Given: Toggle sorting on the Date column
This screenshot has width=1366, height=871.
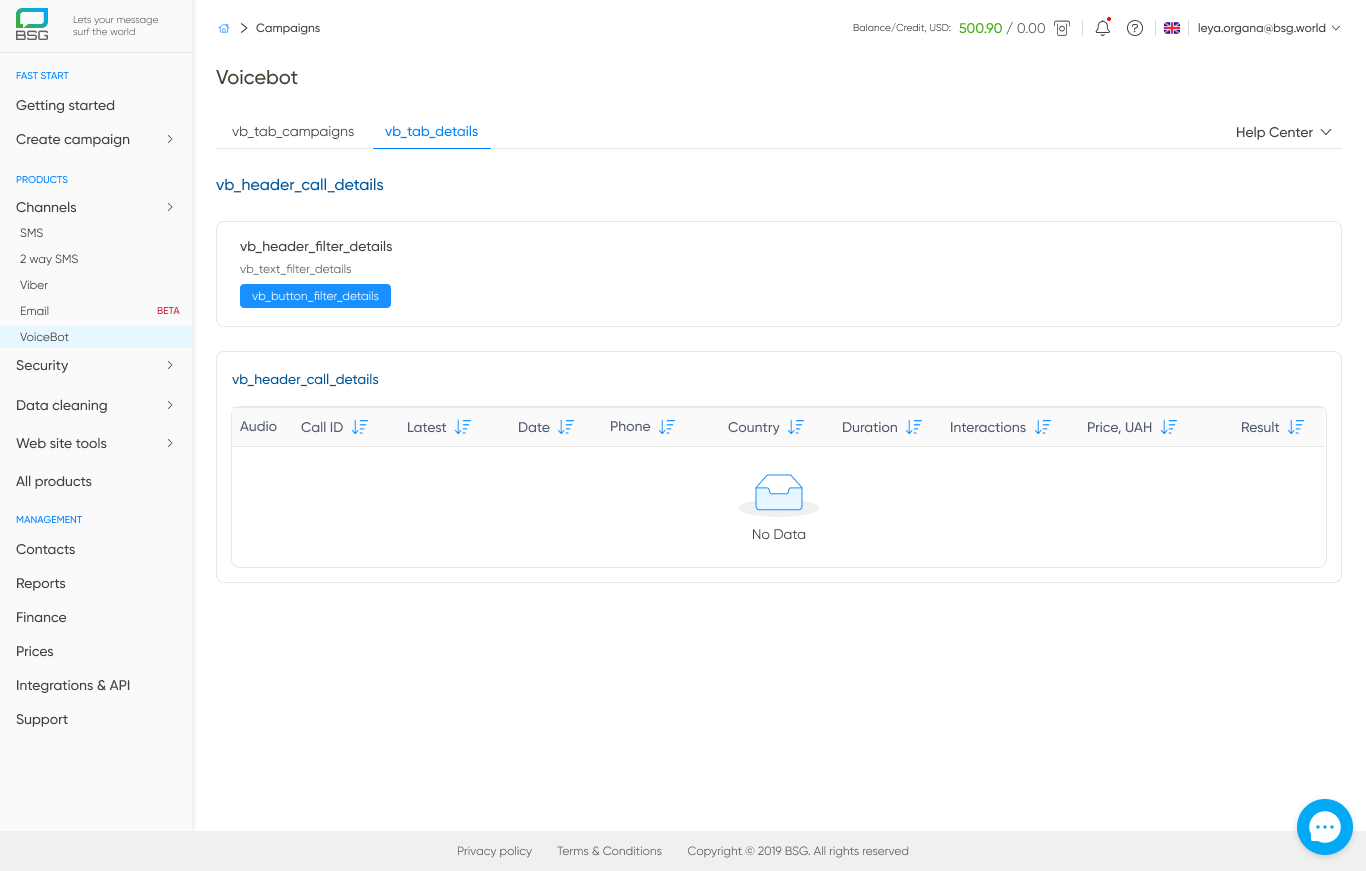Looking at the screenshot, I should coord(566,427).
